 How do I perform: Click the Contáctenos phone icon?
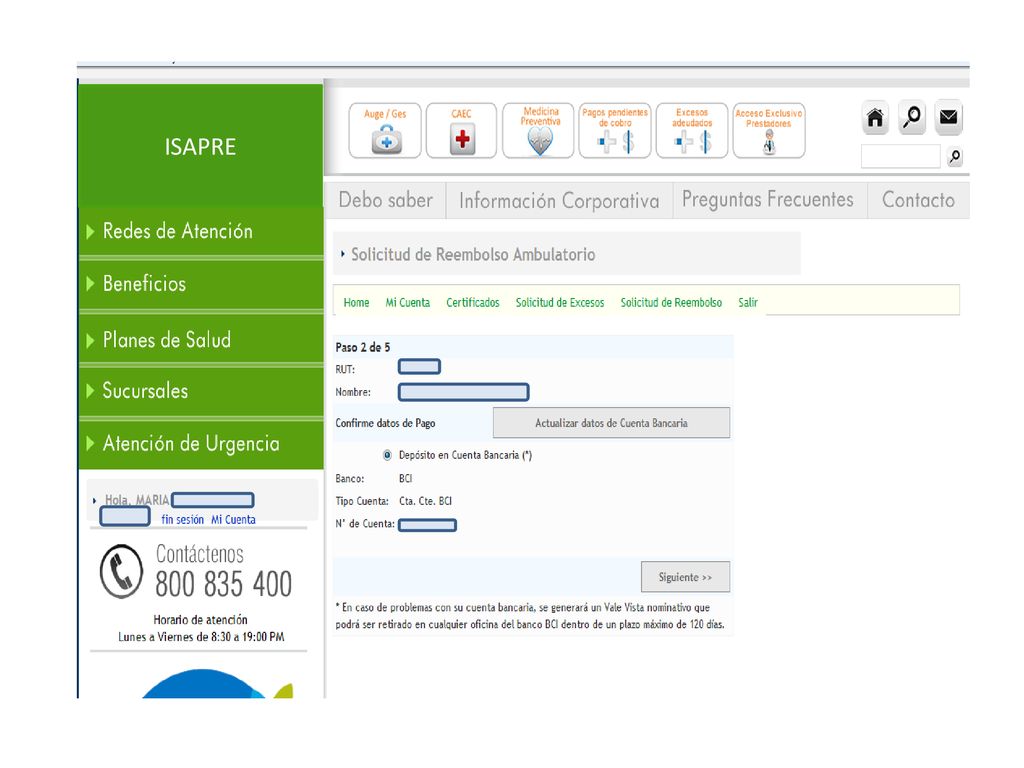(121, 571)
